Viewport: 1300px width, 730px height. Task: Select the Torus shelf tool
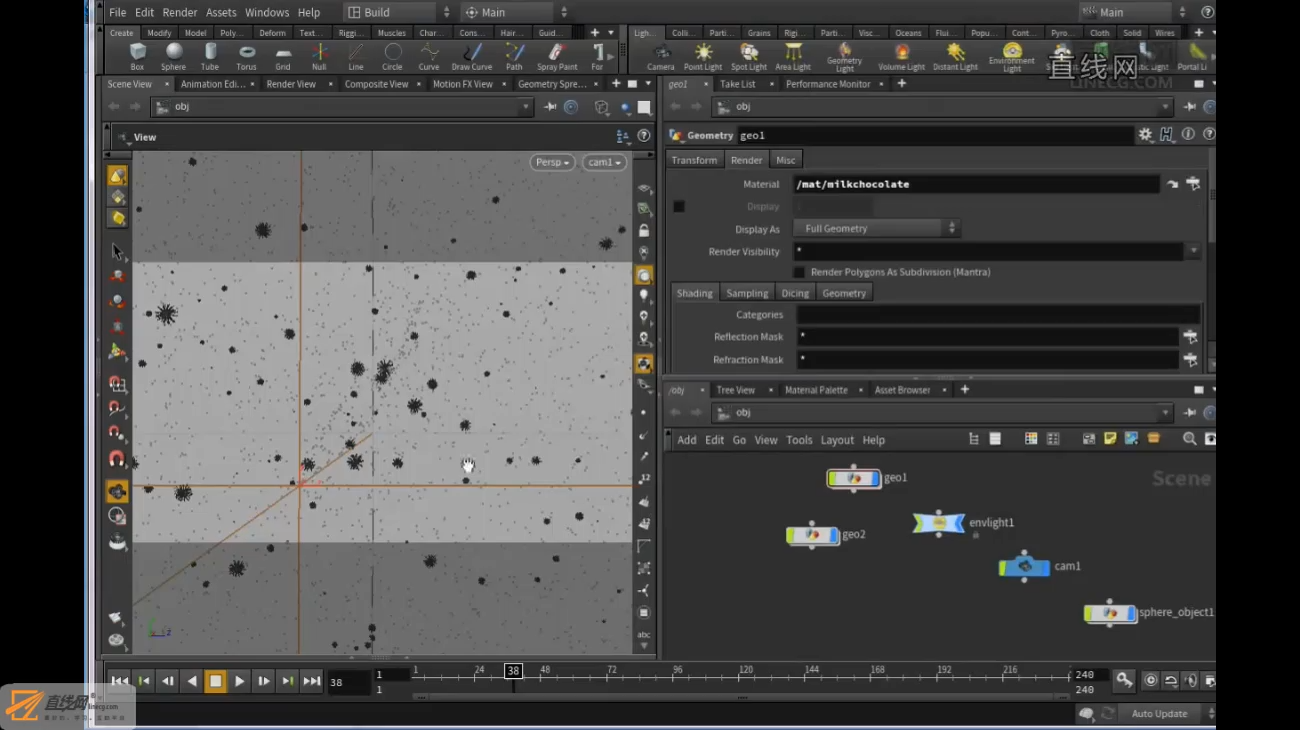click(246, 56)
